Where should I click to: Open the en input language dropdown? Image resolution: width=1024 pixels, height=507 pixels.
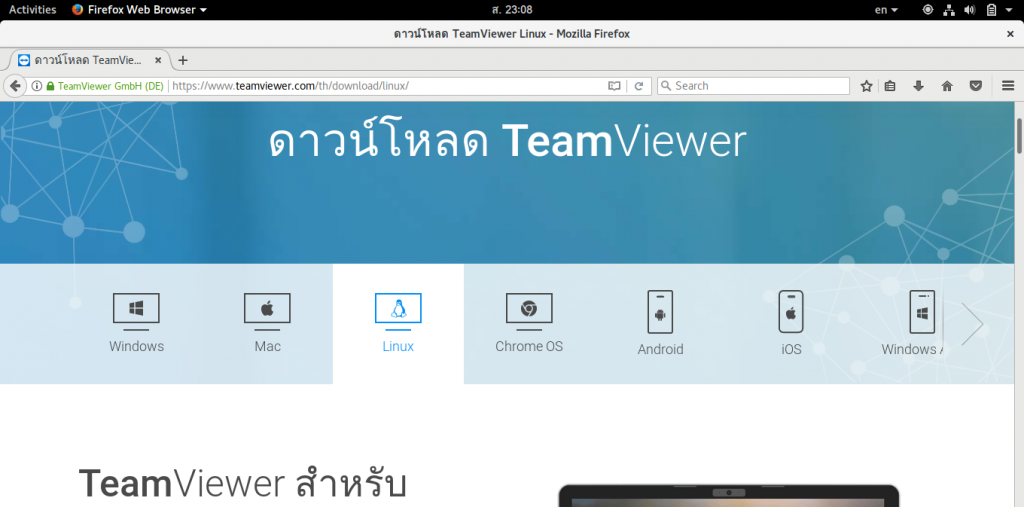(x=886, y=10)
